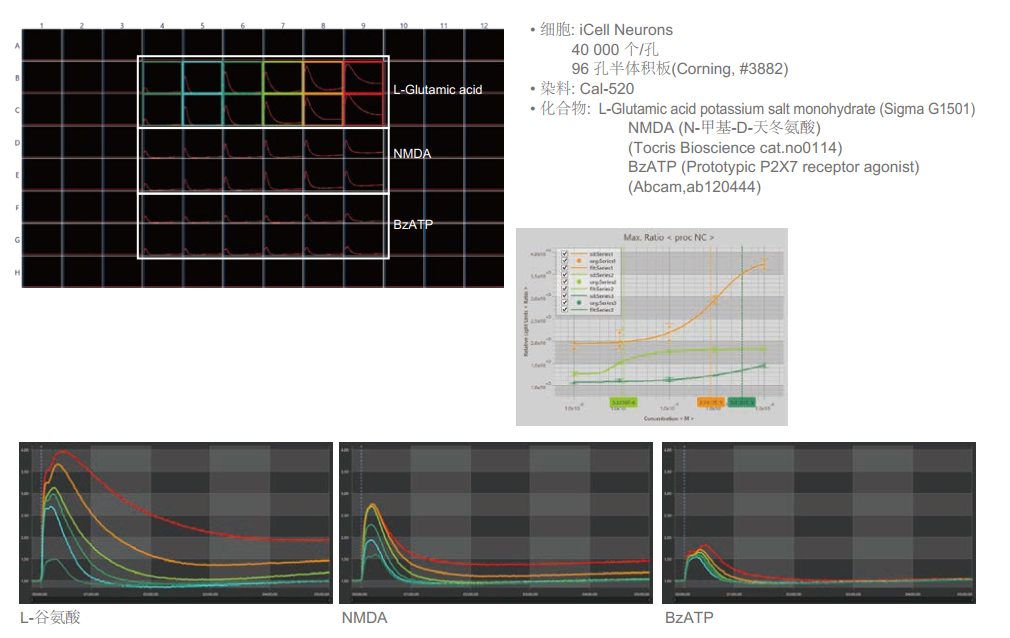The image size is (1010, 638).
Task: Select yellow-green well B7 in plate map
Action: (x=283, y=77)
